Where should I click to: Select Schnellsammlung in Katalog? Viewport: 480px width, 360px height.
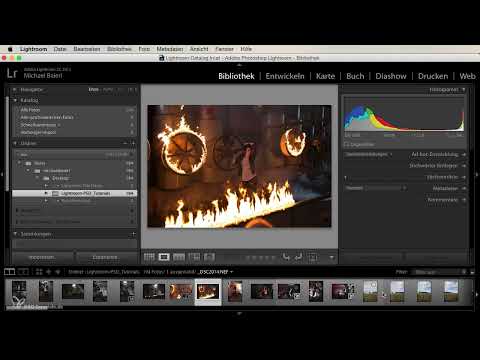click(x=74, y=125)
